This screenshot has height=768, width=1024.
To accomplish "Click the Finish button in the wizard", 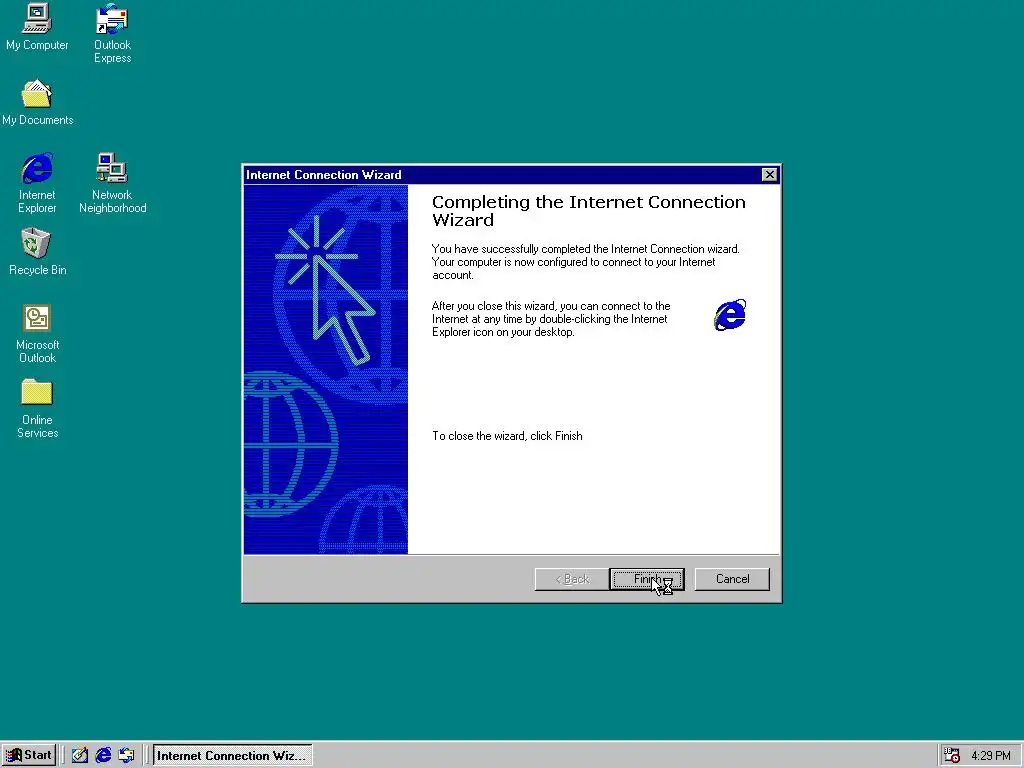I will coord(647,579).
